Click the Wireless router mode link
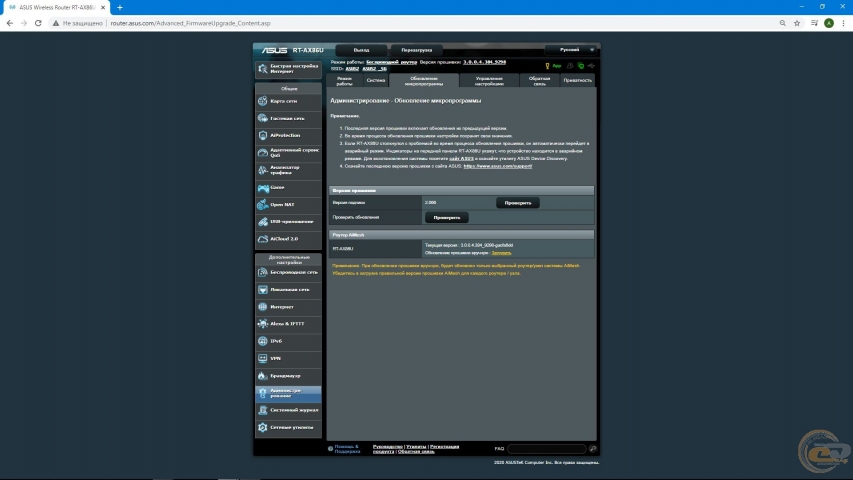This screenshot has height=480, width=853. pos(392,62)
